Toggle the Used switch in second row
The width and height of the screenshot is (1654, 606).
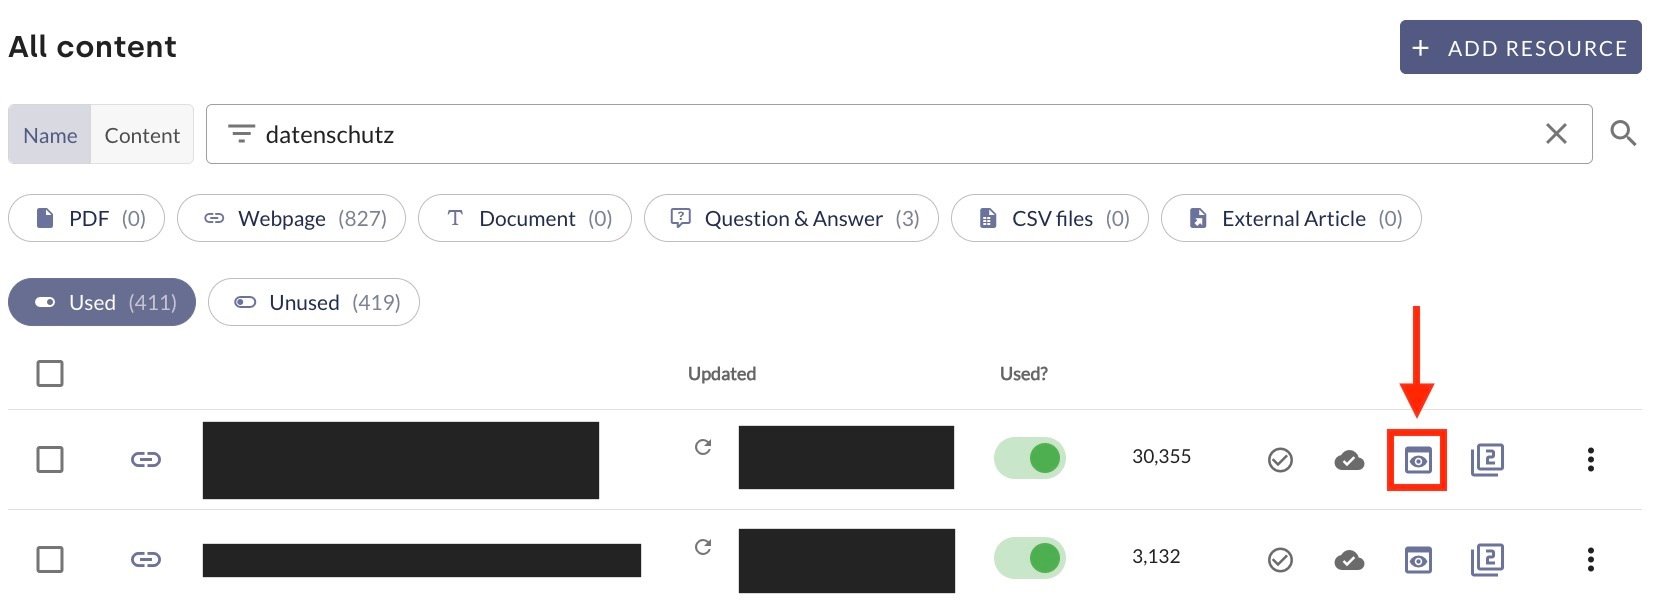coord(1030,558)
